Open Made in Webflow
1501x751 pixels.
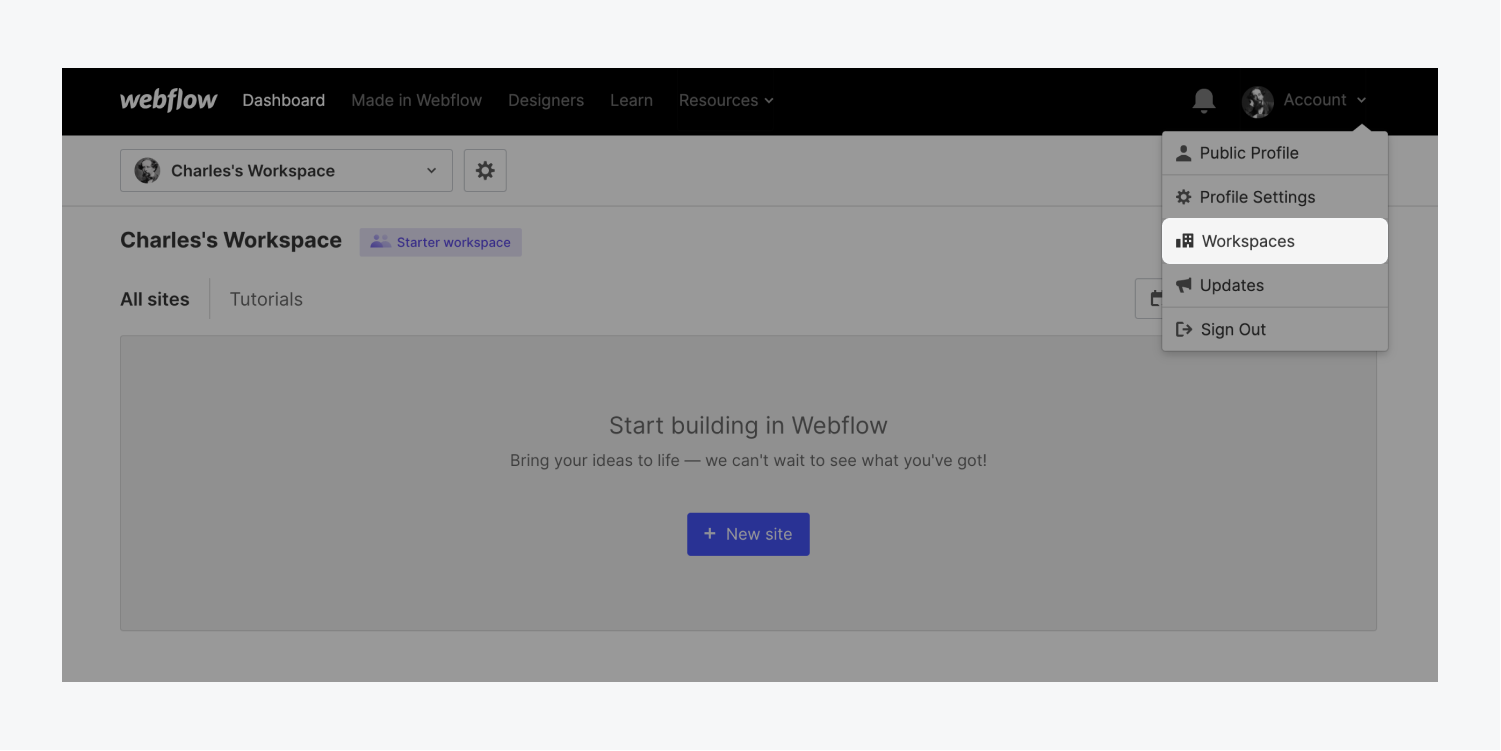click(x=417, y=100)
